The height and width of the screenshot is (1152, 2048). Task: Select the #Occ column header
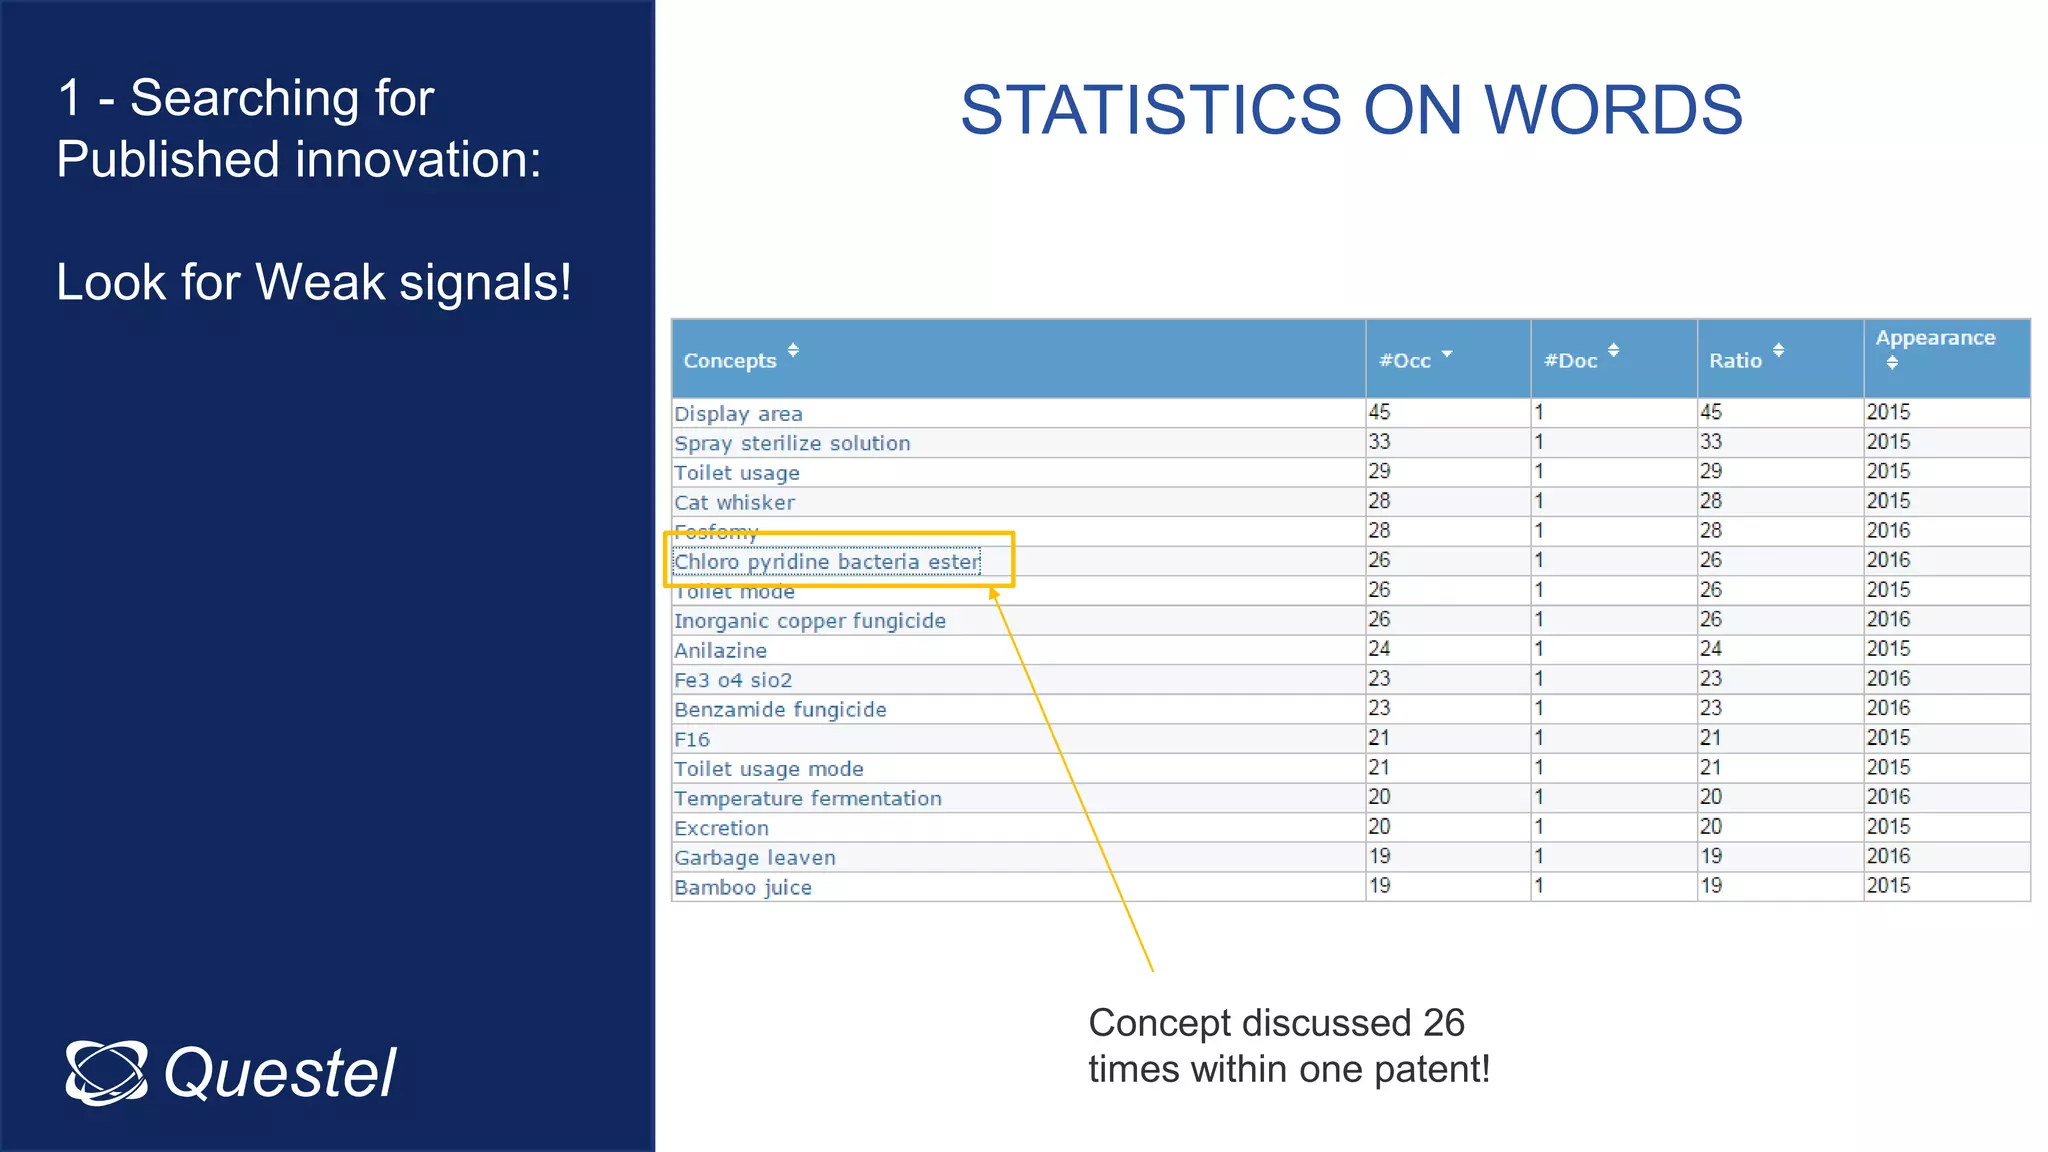pyautogui.click(x=1448, y=359)
